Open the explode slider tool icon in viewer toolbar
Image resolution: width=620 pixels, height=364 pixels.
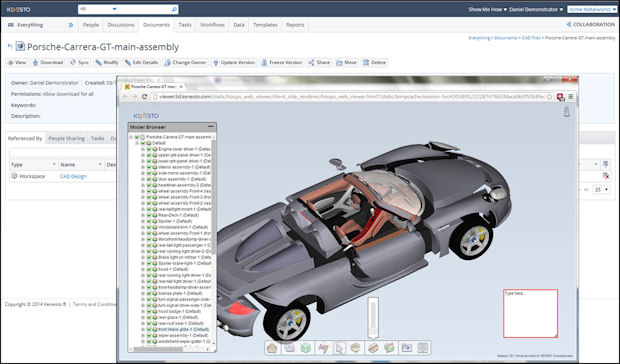pyautogui.click(x=373, y=348)
